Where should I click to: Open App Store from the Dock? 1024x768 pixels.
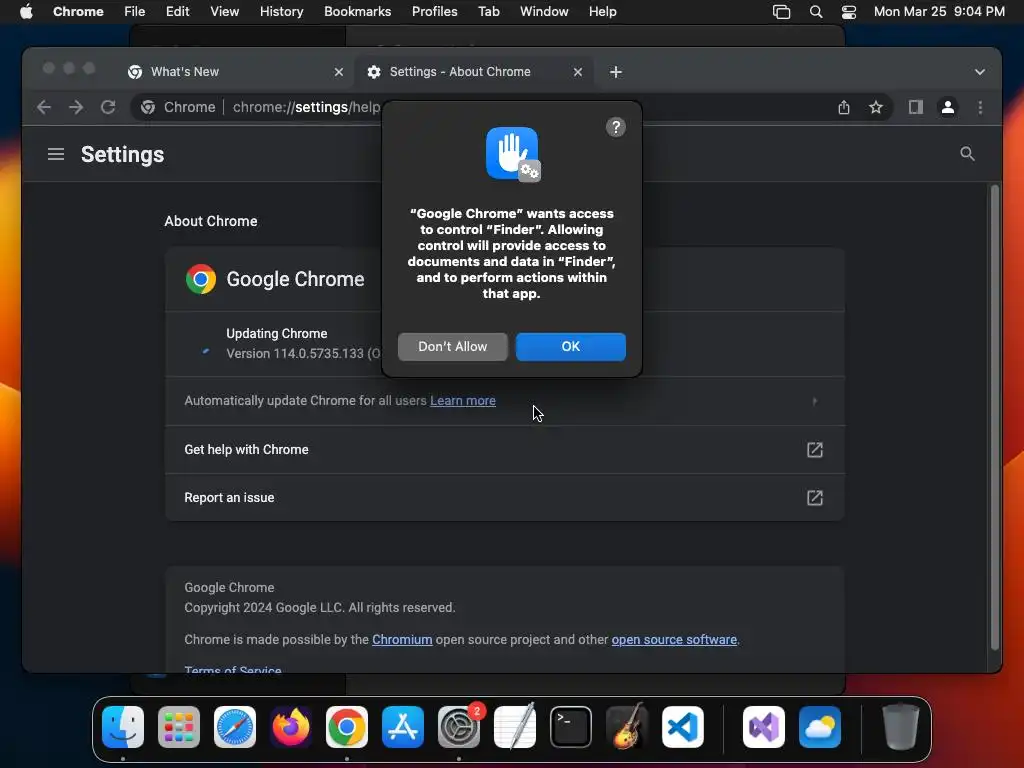(403, 727)
